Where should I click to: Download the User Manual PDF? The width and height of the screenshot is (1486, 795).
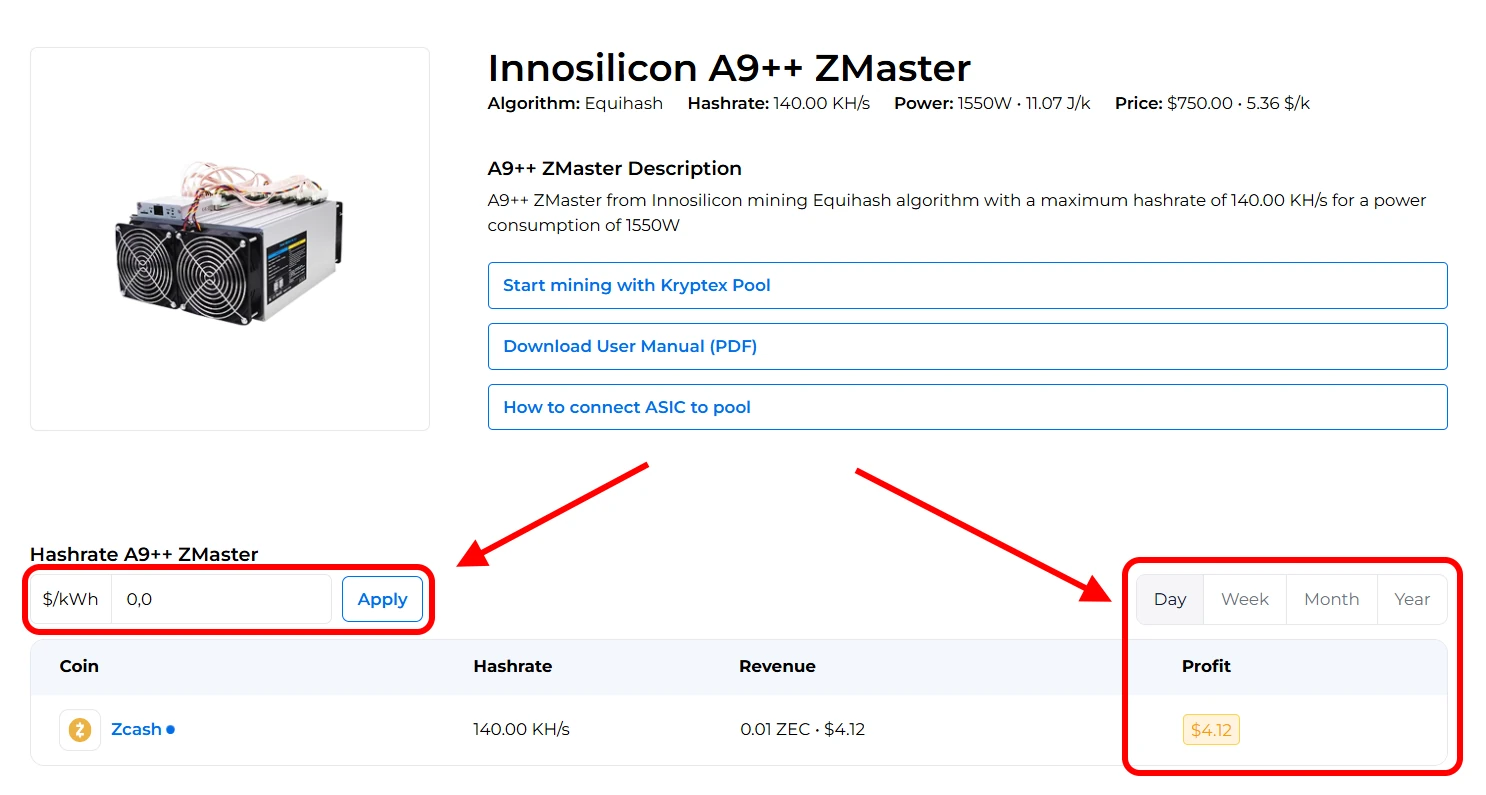[x=967, y=347]
